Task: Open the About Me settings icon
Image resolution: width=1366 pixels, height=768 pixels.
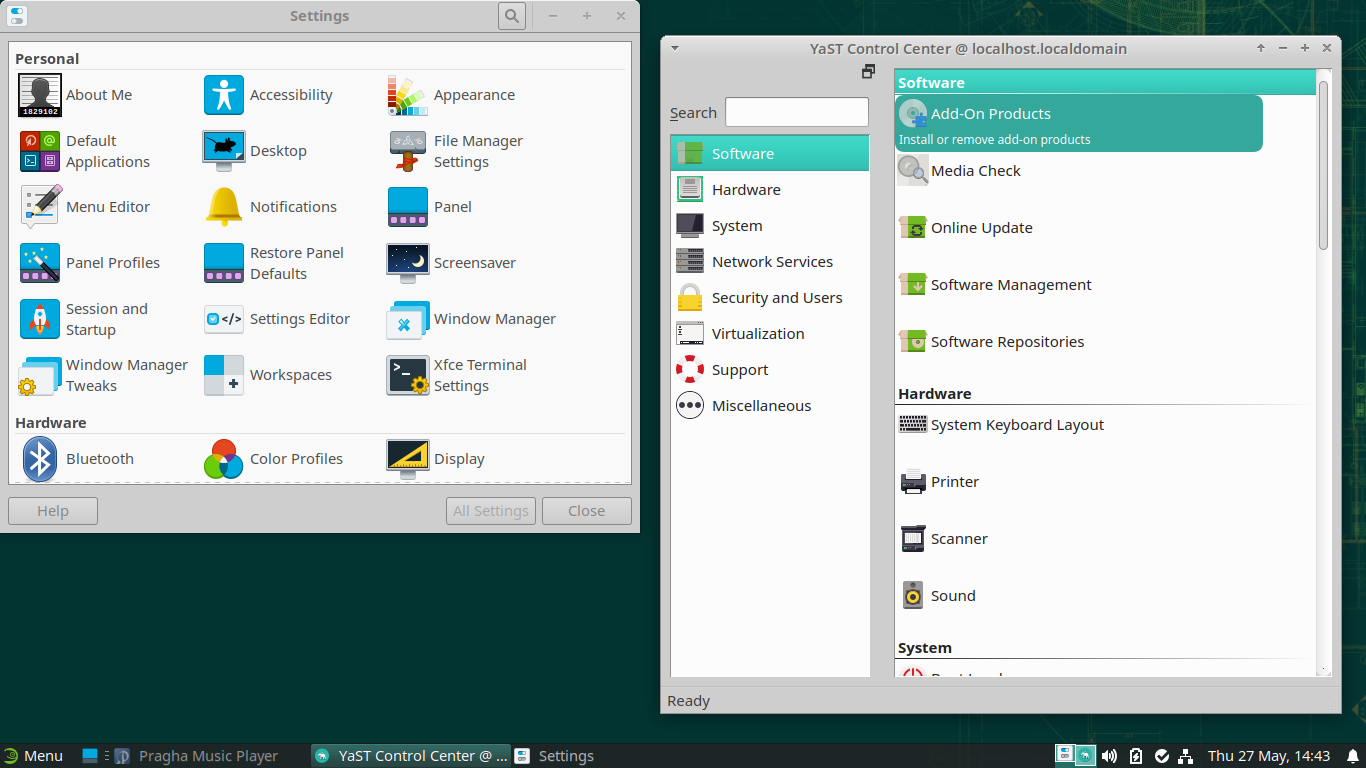Action: pos(40,95)
